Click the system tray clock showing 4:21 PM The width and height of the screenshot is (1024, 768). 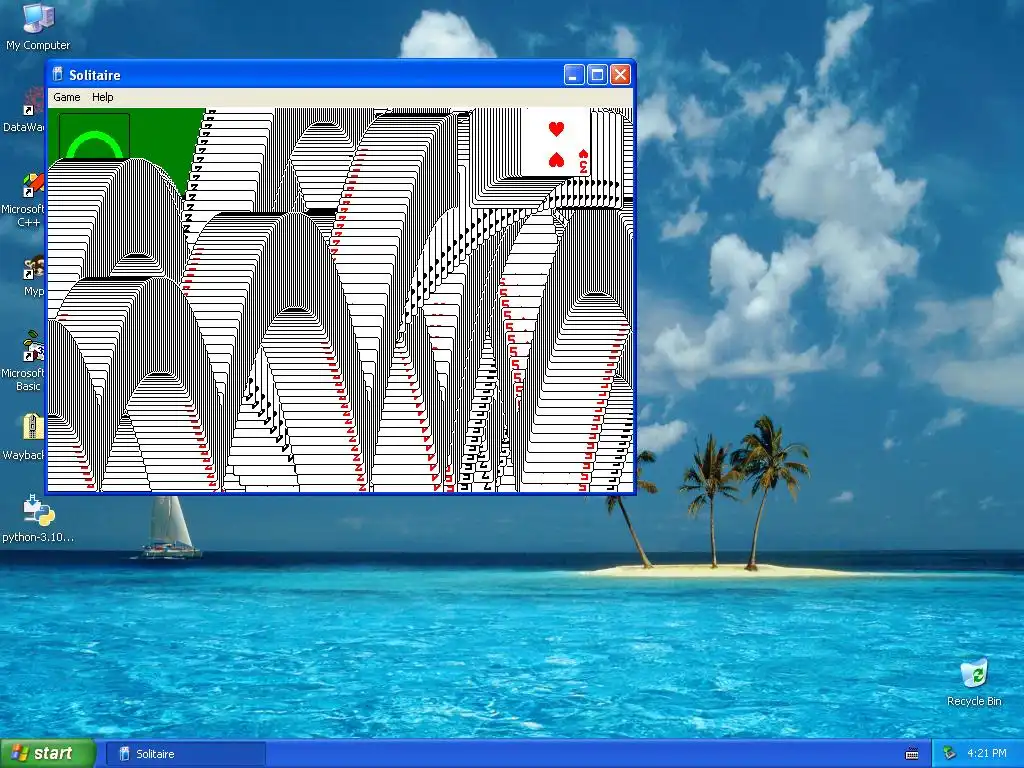pos(986,753)
